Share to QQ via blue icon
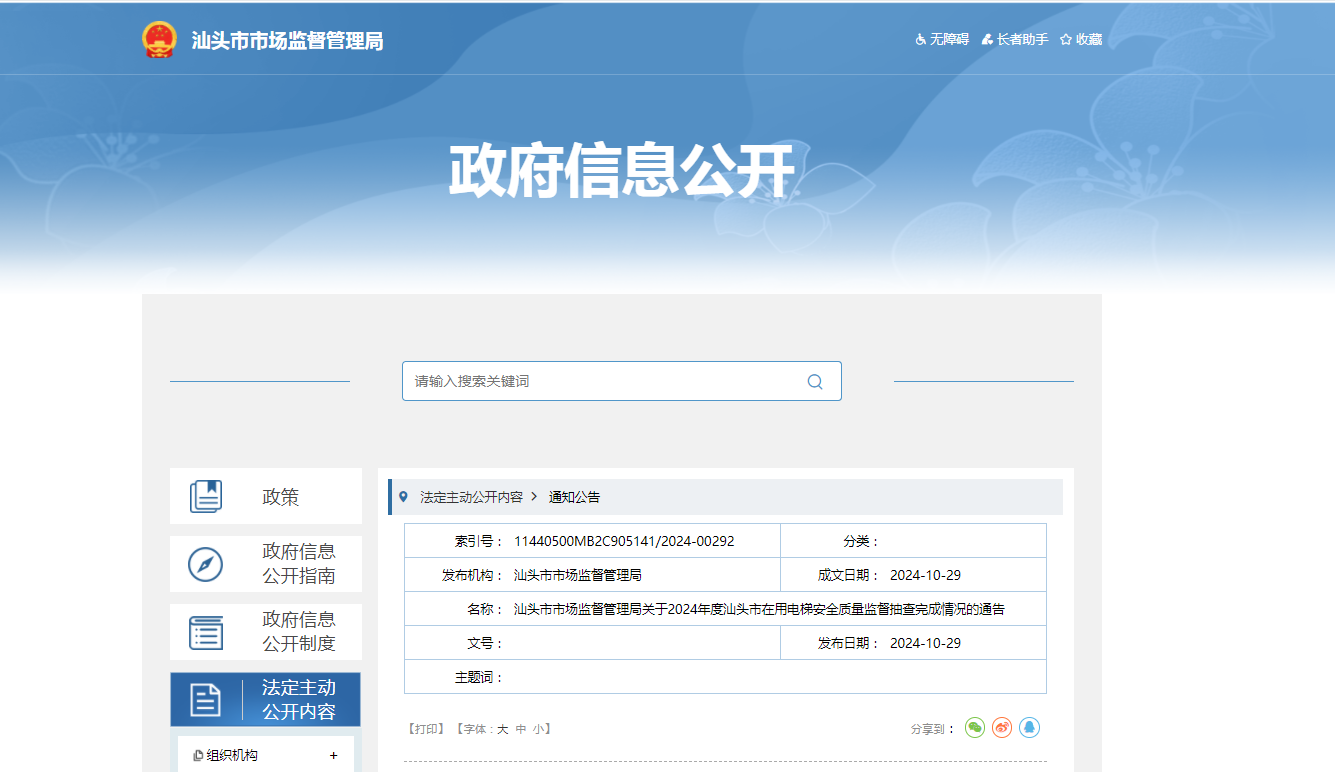Image resolution: width=1335 pixels, height=772 pixels. click(x=1029, y=728)
